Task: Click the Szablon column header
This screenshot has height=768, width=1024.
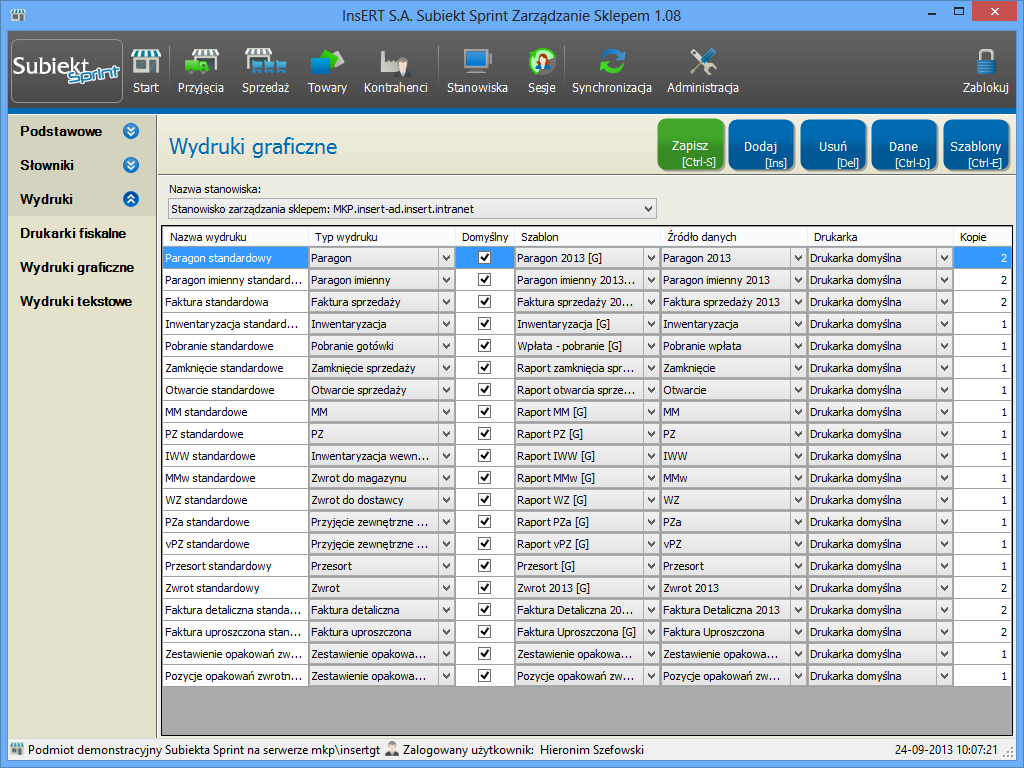Action: [588, 237]
